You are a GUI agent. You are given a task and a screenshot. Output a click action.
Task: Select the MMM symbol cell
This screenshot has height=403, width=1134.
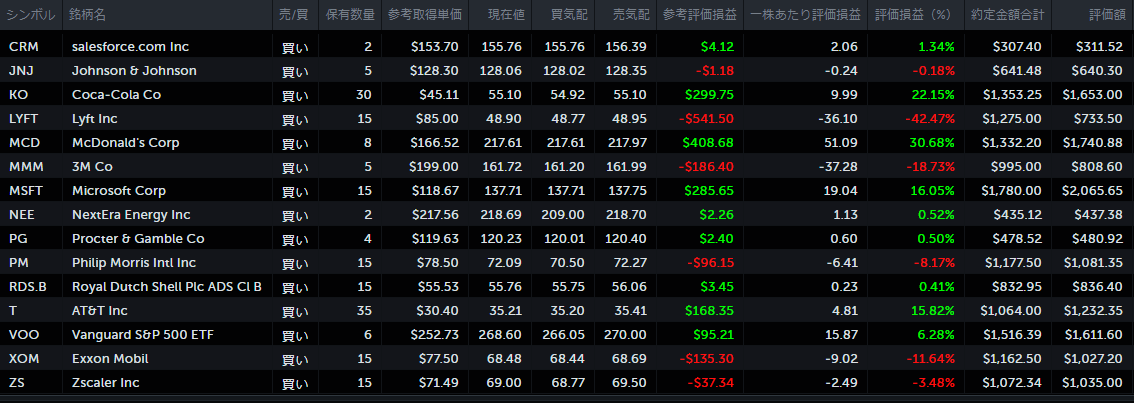(x=26, y=166)
